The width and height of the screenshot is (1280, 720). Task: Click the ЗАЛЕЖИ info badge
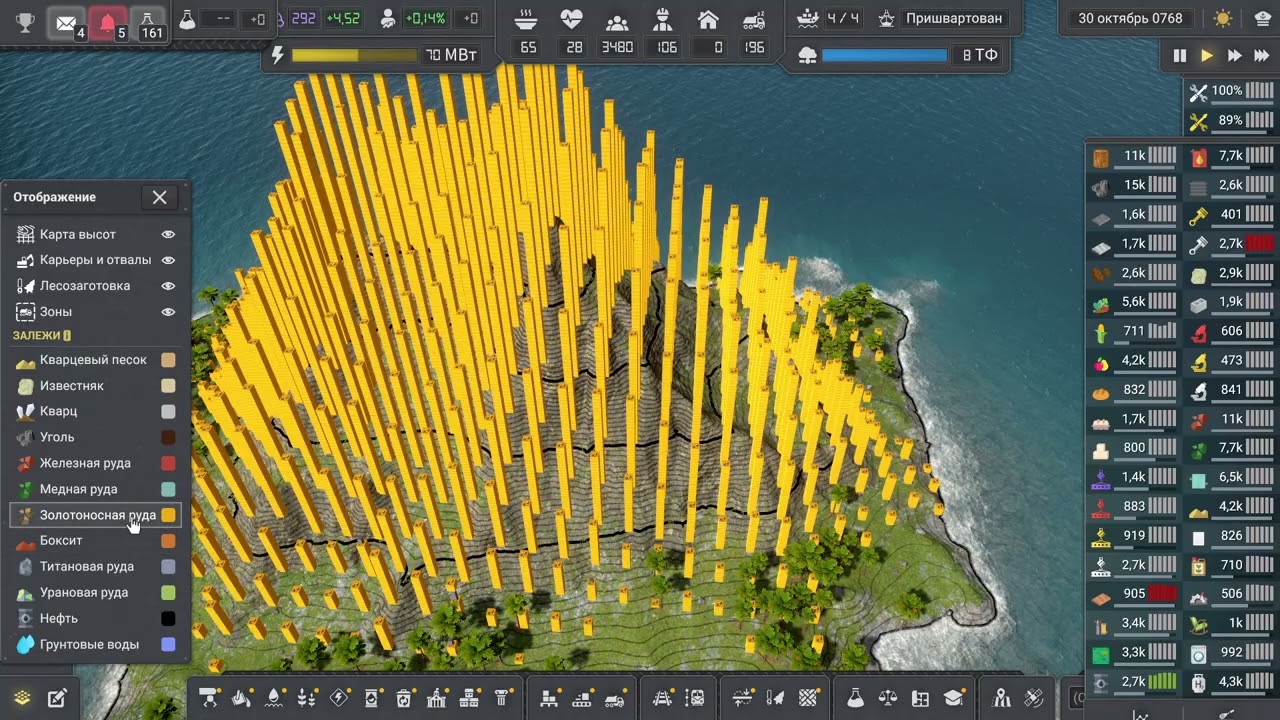click(x=67, y=336)
